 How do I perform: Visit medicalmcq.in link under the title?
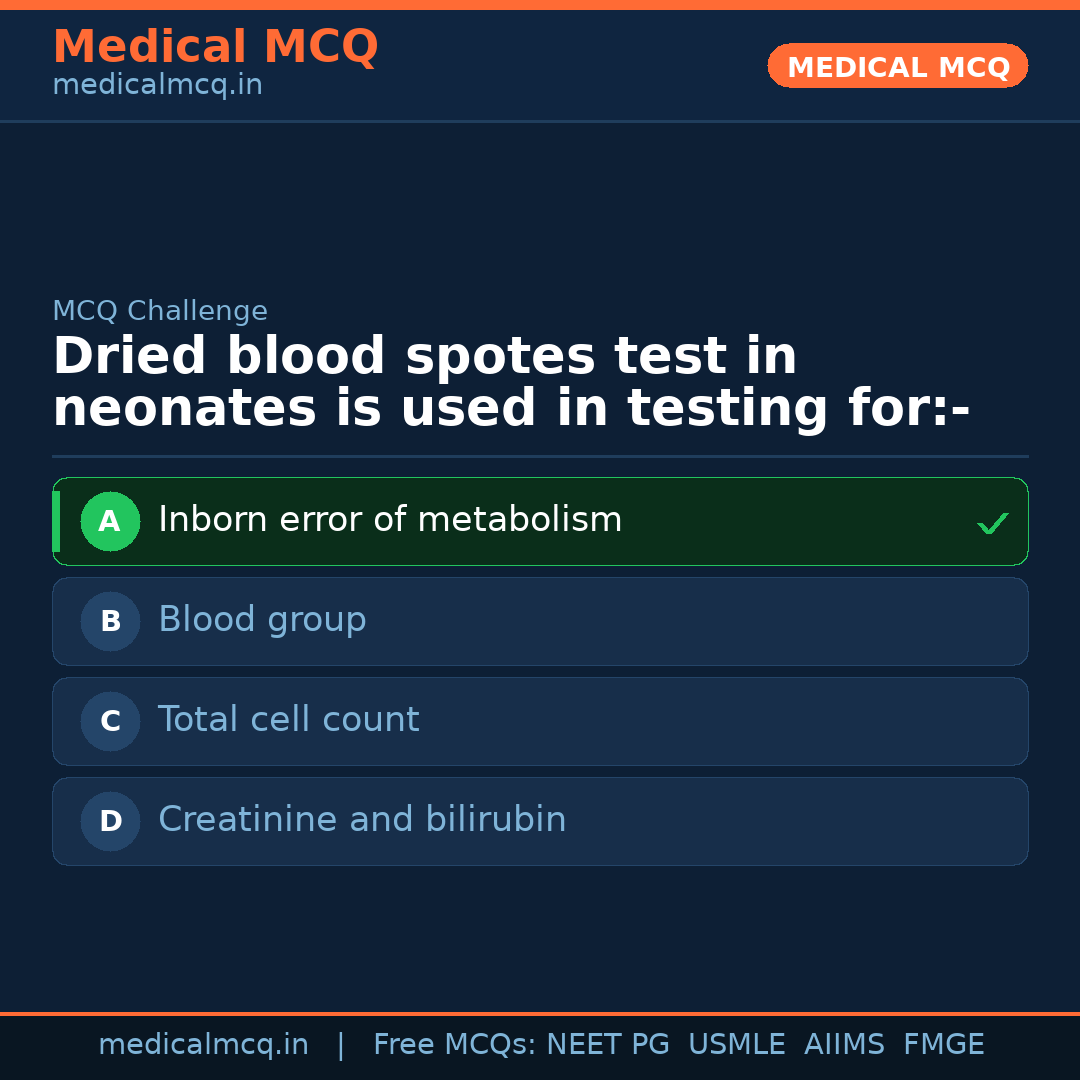[x=157, y=86]
